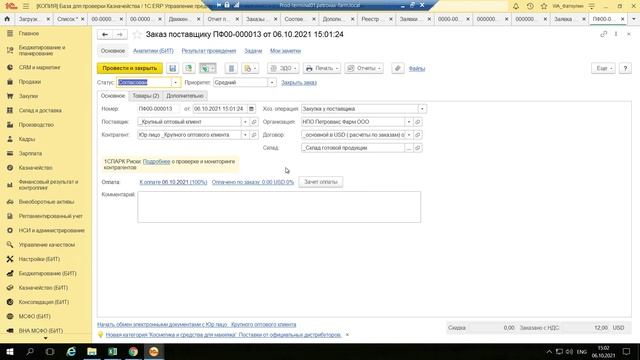Open Продажи in the left sidebar
Screen dimensions: 640x360
(29, 82)
